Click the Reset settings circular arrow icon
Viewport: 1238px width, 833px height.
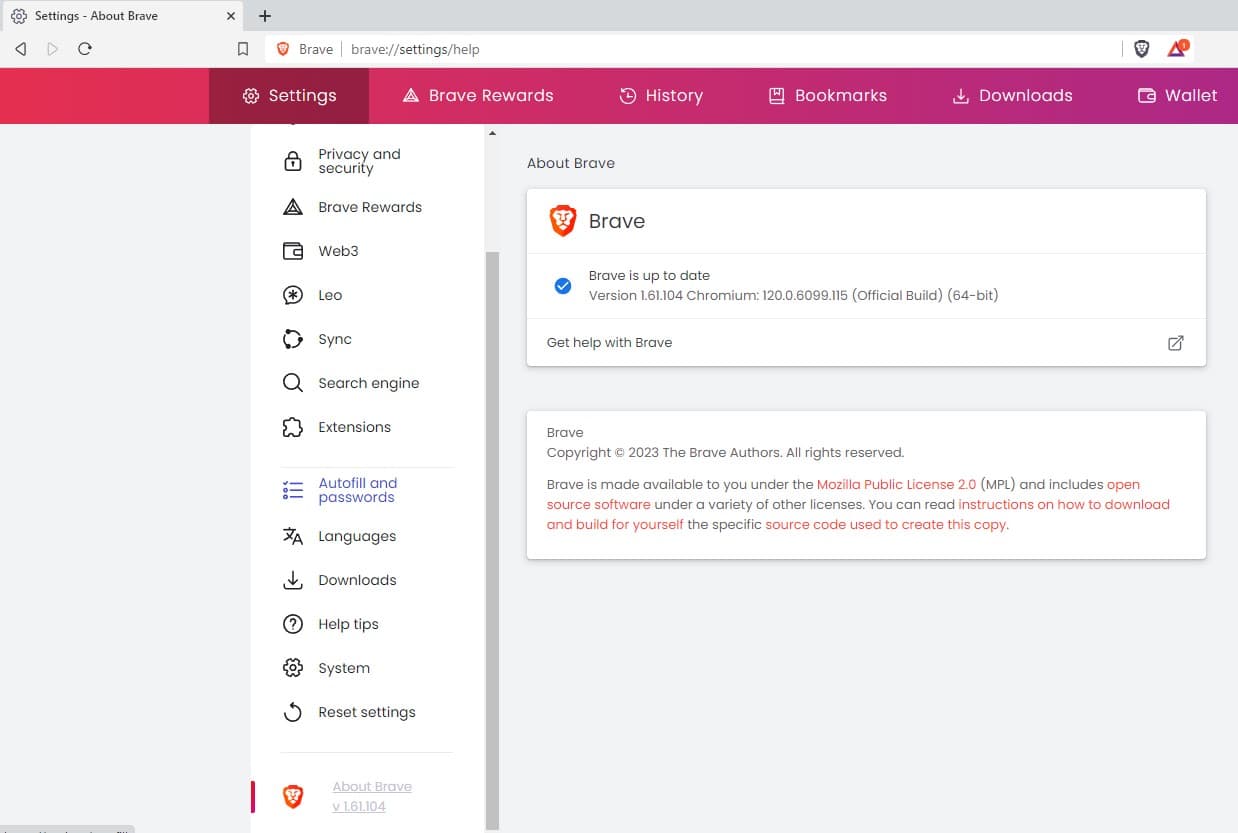293,712
